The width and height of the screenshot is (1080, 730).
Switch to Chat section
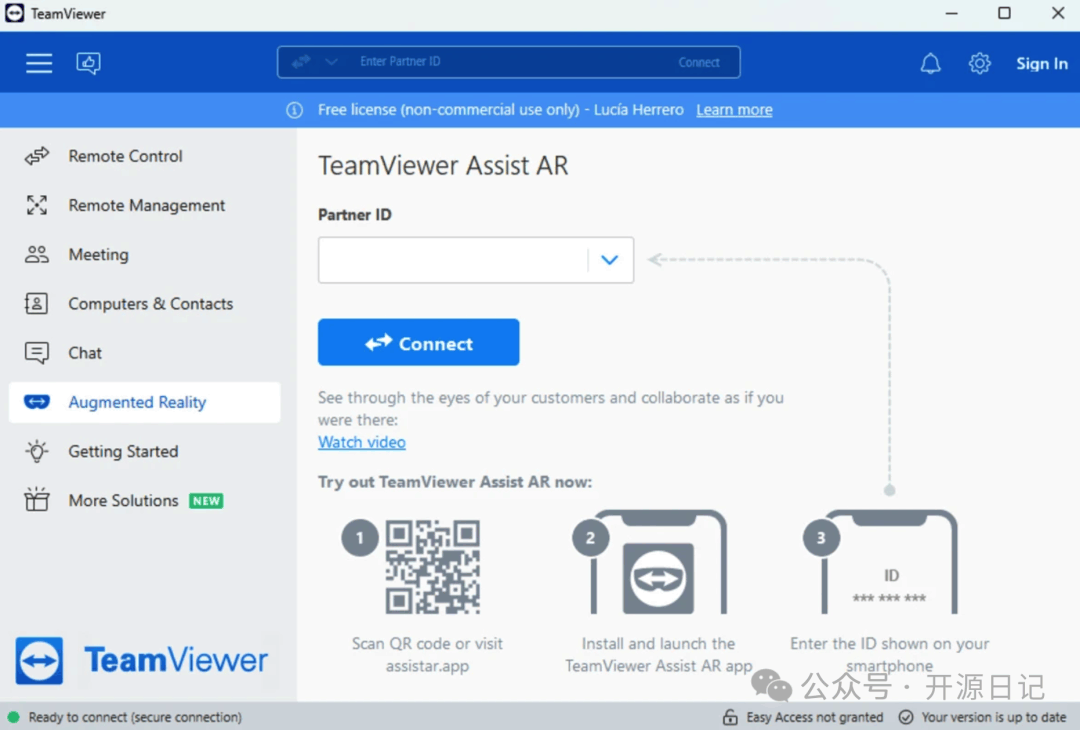[x=145, y=353]
